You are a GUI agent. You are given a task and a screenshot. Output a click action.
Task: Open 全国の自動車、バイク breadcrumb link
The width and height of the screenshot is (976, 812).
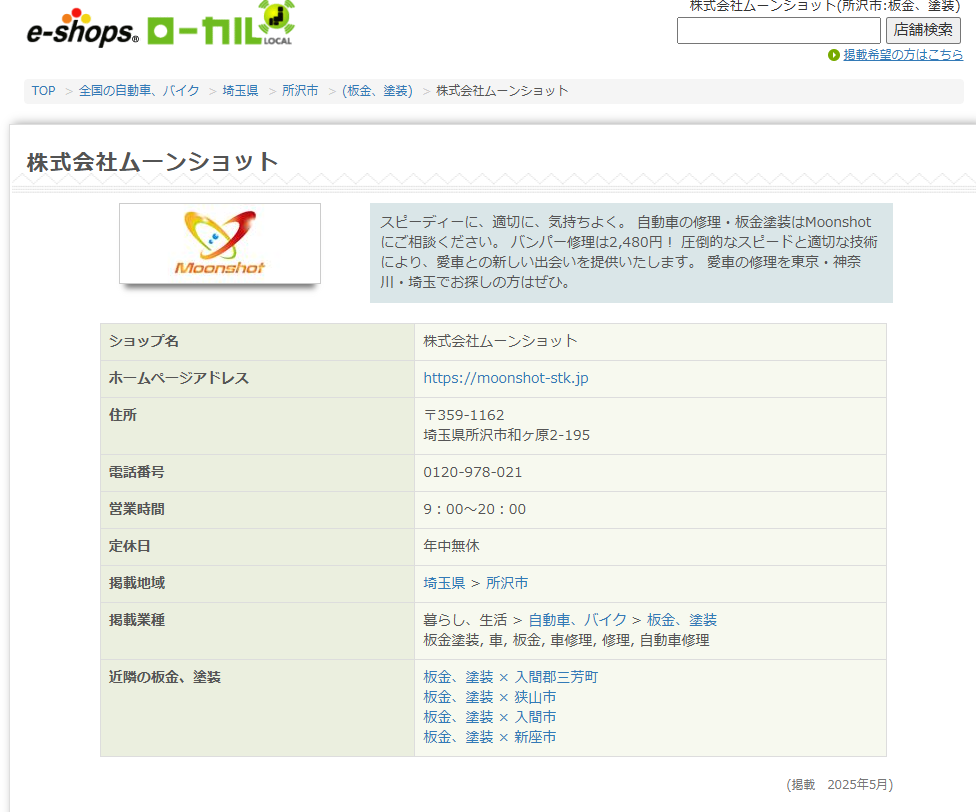pyautogui.click(x=139, y=91)
